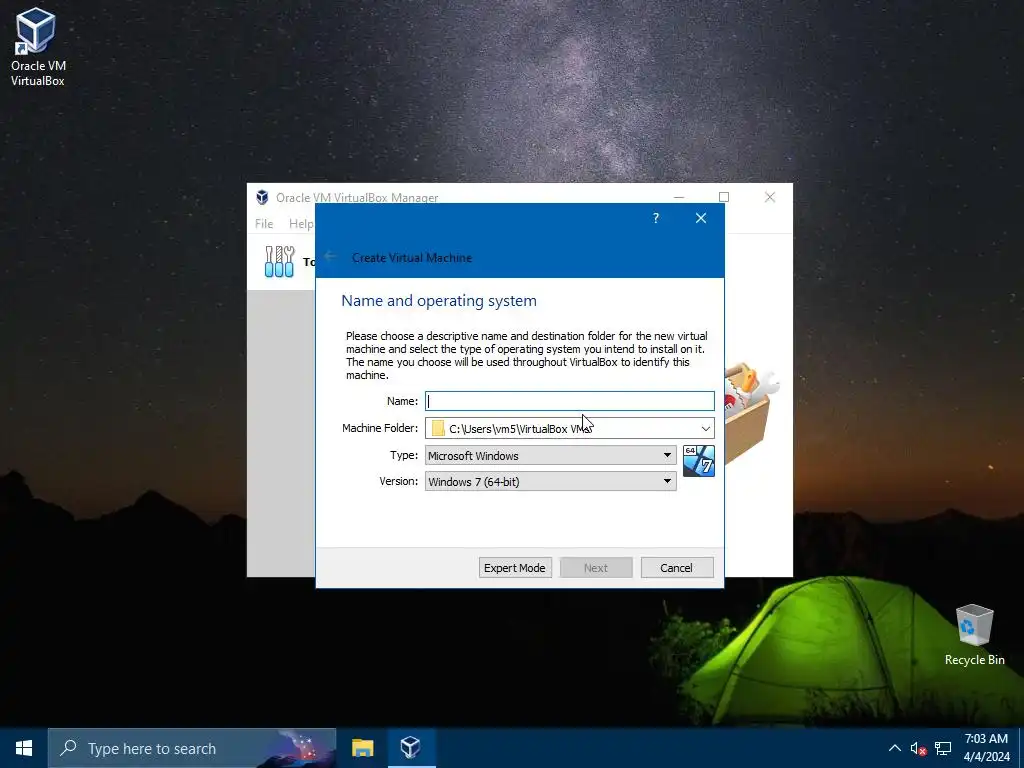The width and height of the screenshot is (1024, 768).
Task: Click the Expert Mode button
Action: tap(515, 568)
